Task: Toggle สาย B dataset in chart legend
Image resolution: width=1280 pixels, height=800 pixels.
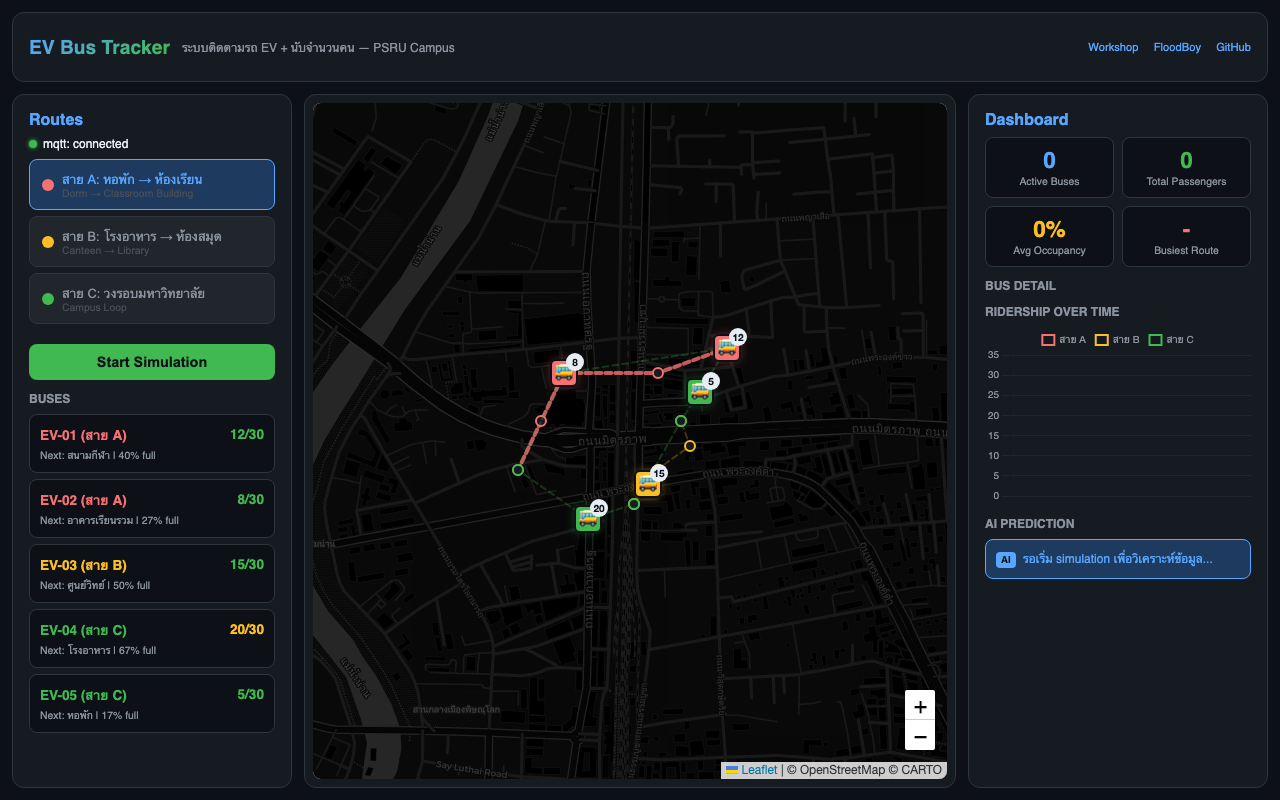Action: click(1116, 340)
